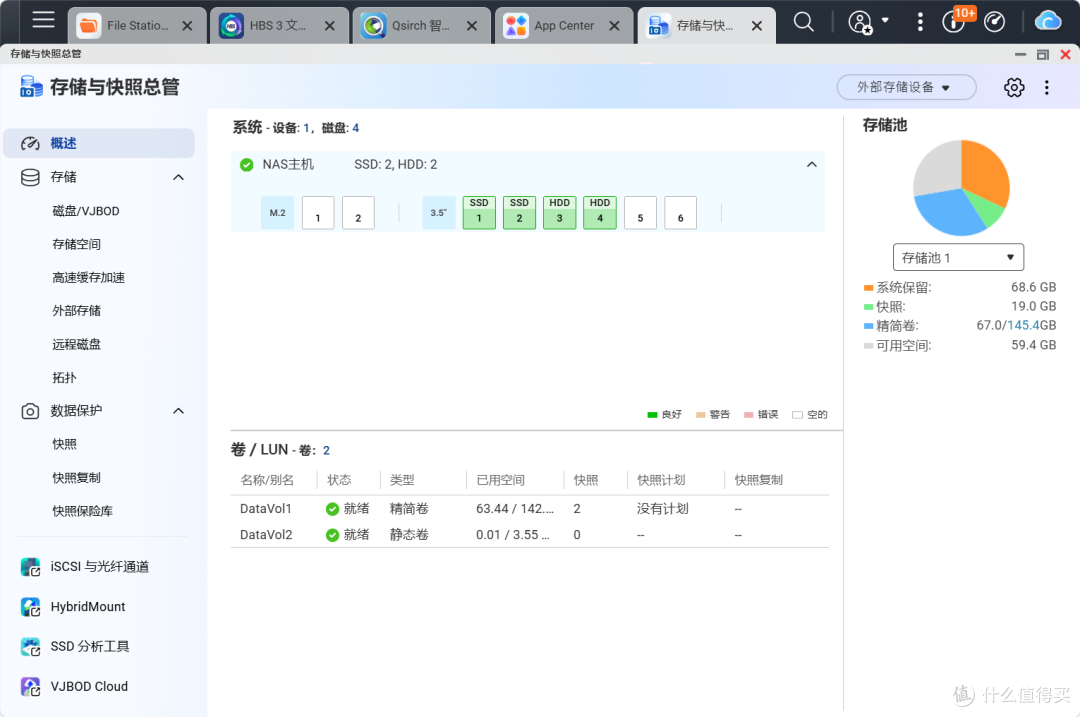The width and height of the screenshot is (1080, 717).
Task: Select the DataVol2 volume row
Action: click(x=530, y=535)
